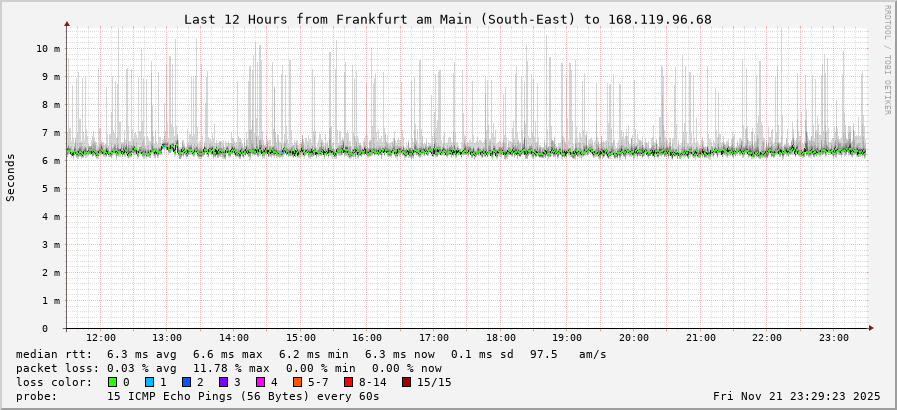Click the magenta loss color 4 swatch
Image resolution: width=897 pixels, height=410 pixels.
(x=261, y=382)
